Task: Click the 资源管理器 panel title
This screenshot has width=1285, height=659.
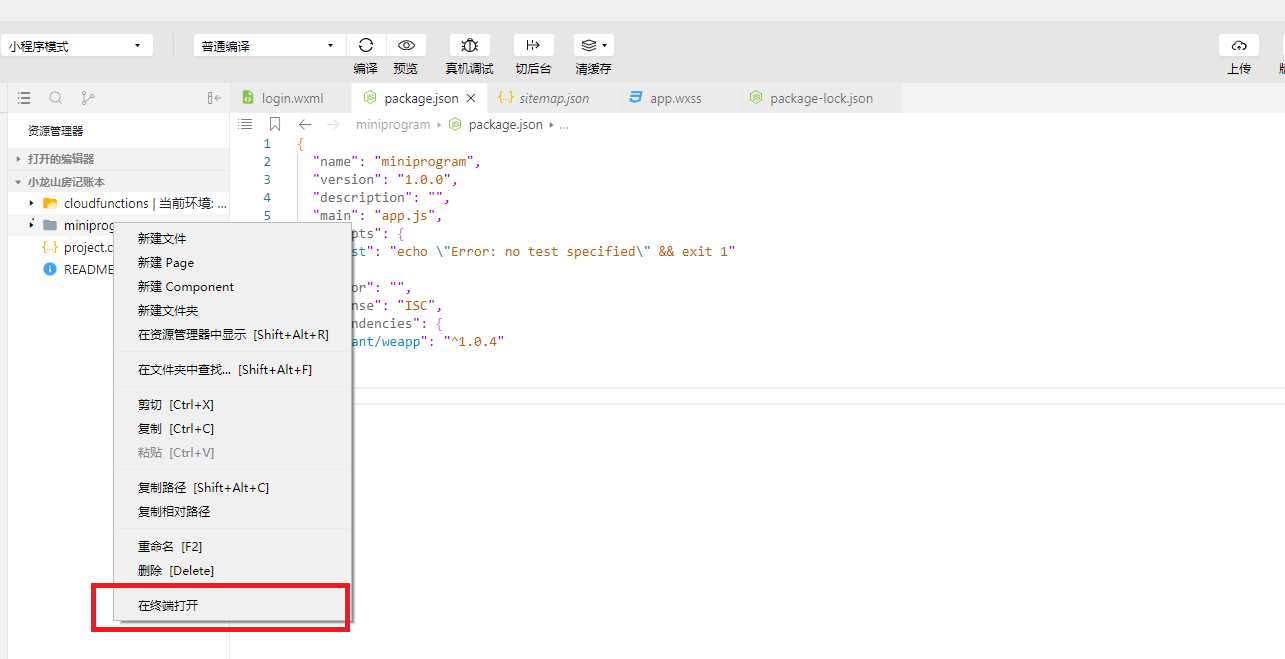Action: click(x=56, y=130)
